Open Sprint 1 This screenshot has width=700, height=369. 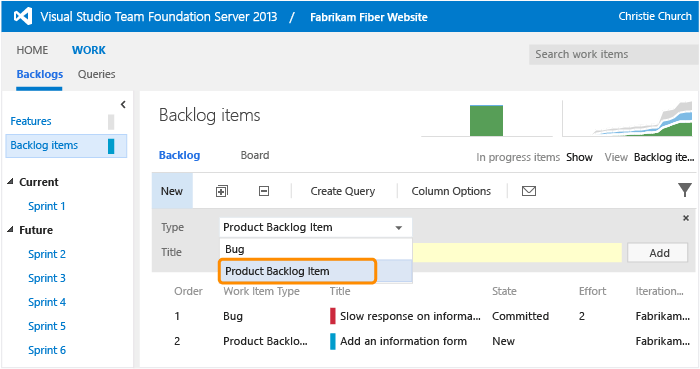click(x=47, y=206)
